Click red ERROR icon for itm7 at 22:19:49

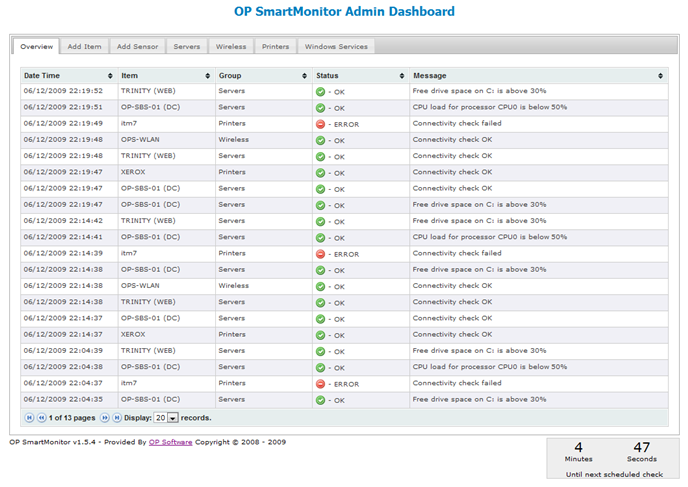(320, 124)
